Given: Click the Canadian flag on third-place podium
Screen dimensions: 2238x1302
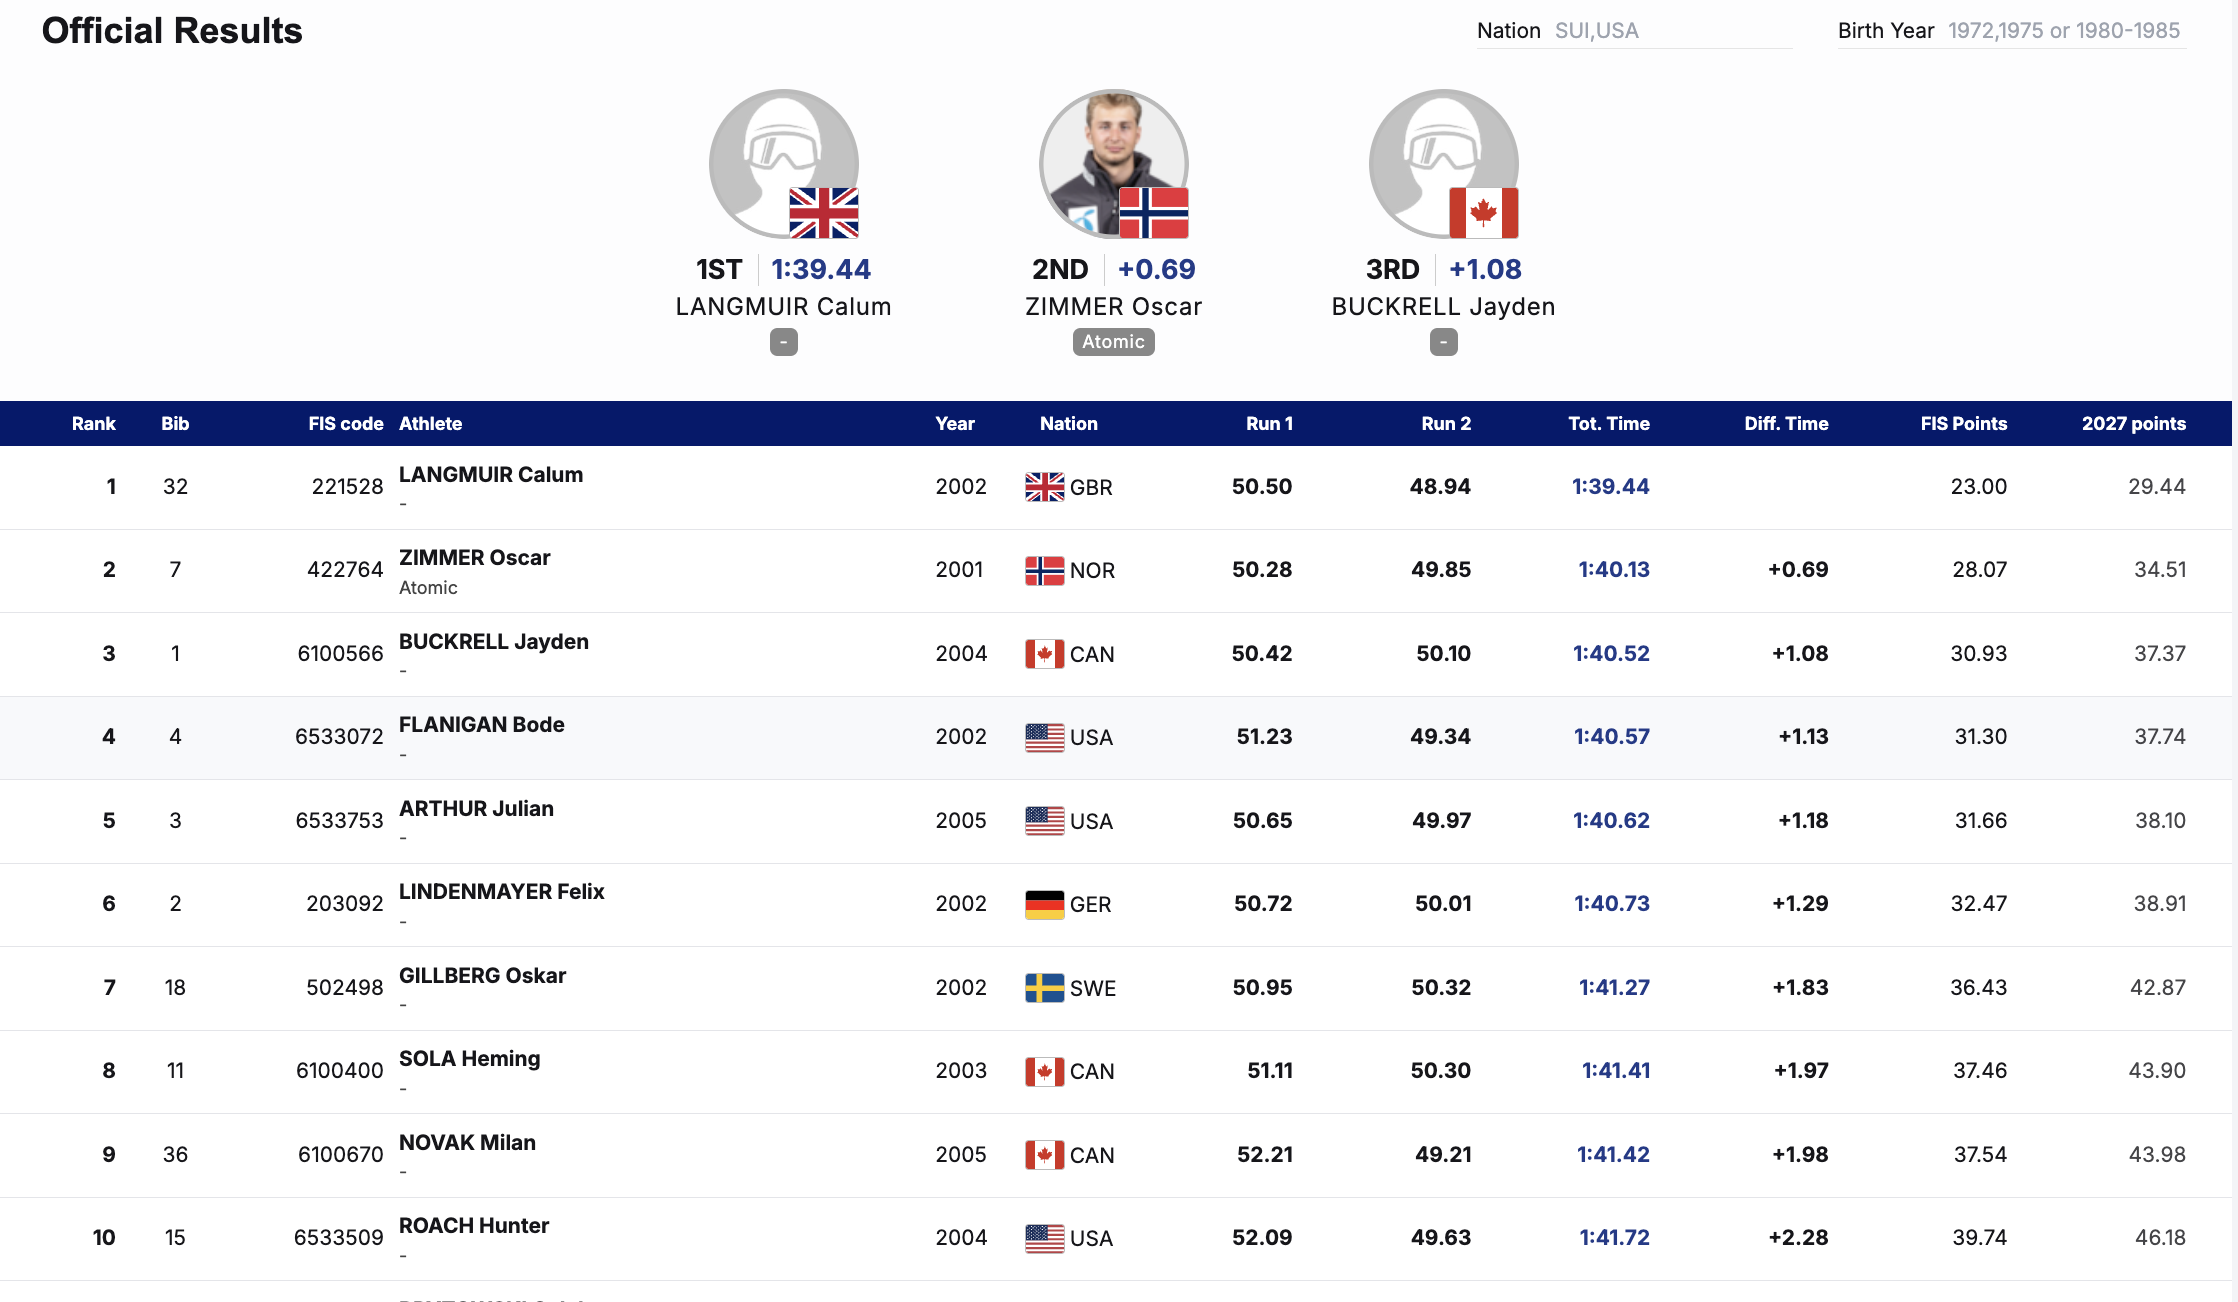Looking at the screenshot, I should (x=1483, y=213).
